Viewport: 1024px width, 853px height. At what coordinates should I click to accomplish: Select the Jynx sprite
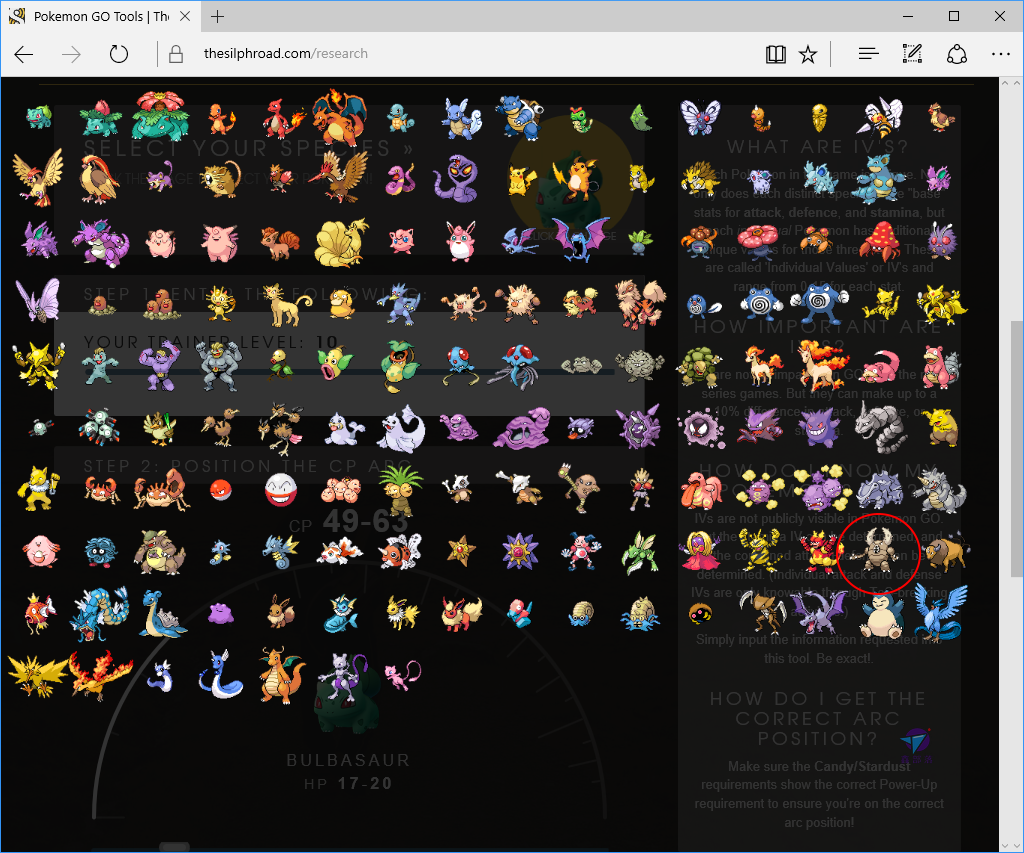tap(699, 550)
